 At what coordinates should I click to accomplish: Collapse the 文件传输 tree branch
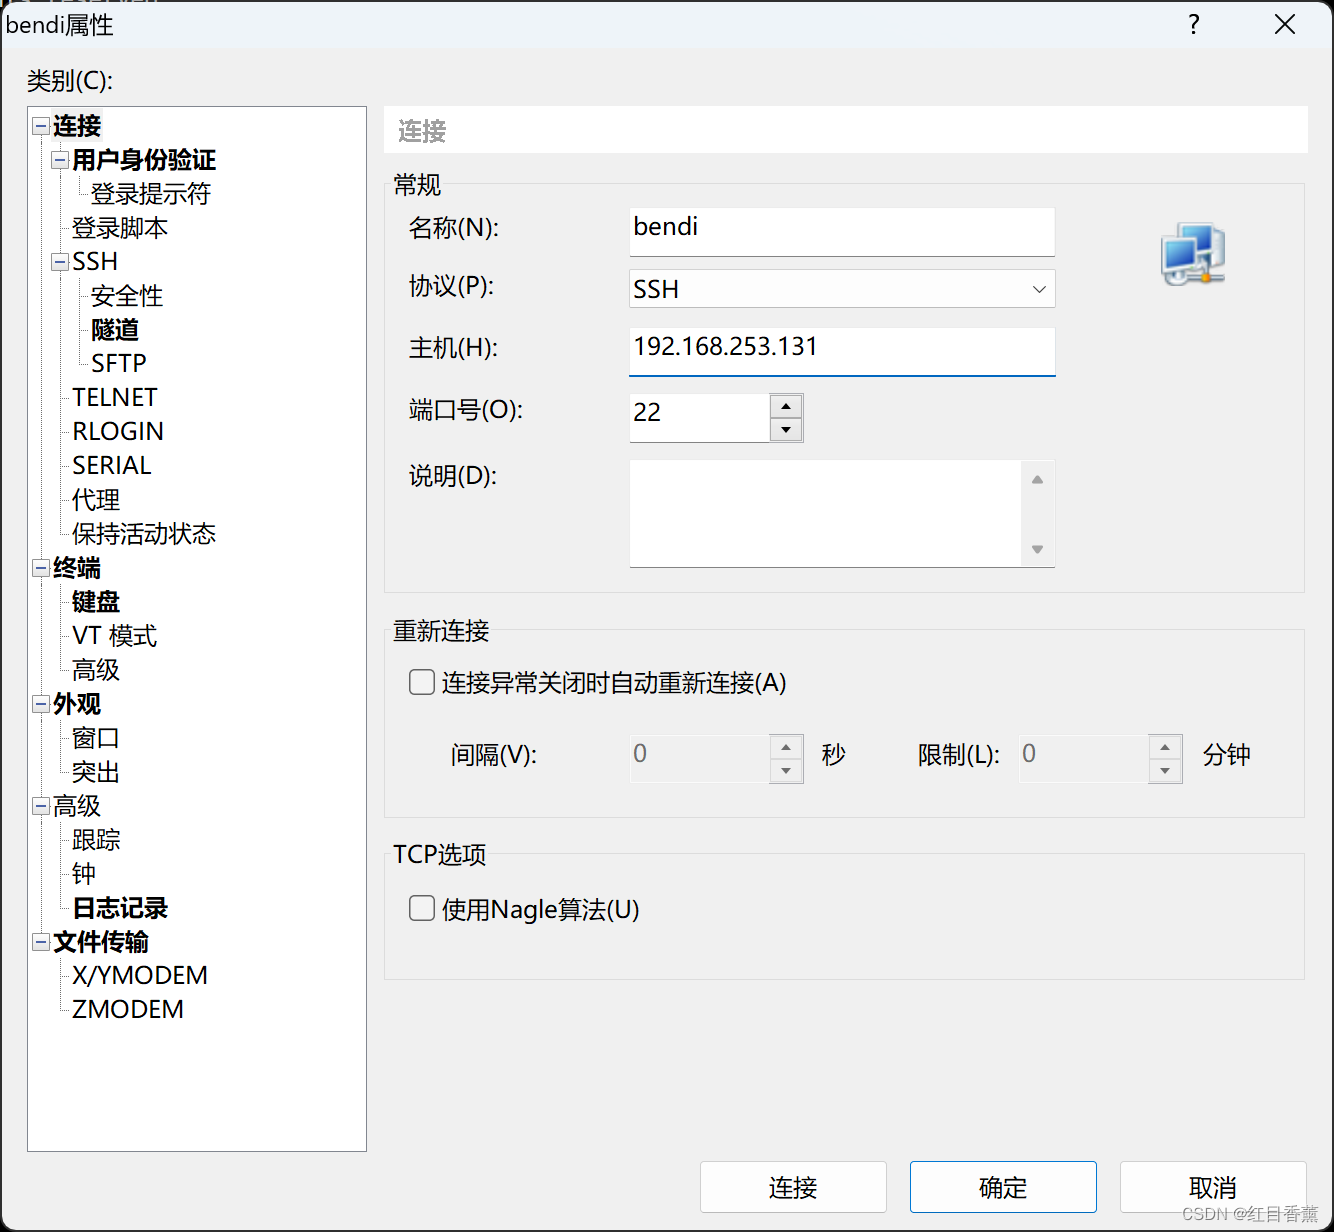pyautogui.click(x=40, y=941)
